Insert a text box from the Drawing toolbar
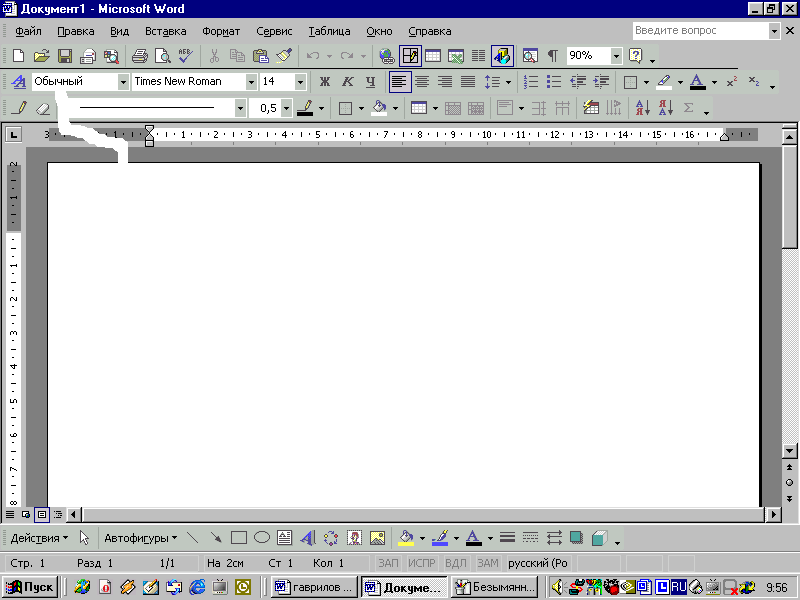This screenshot has width=800, height=600. pos(285,538)
